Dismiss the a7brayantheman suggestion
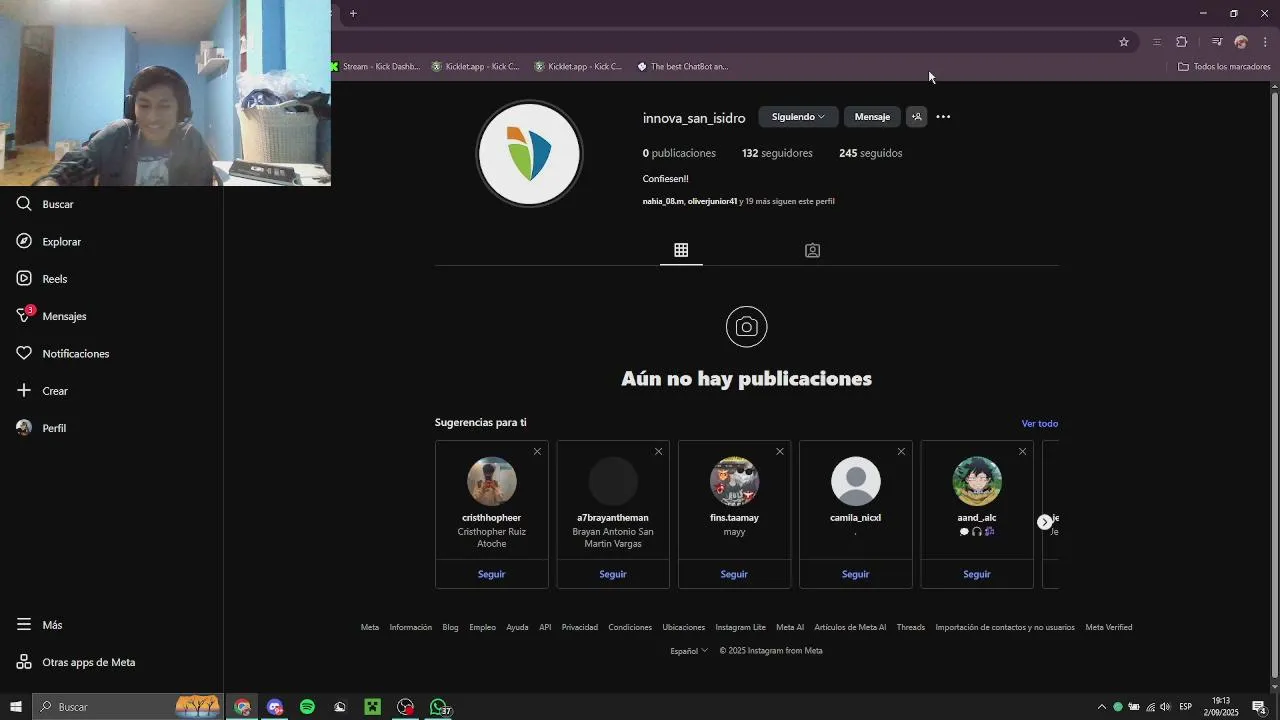The height and width of the screenshot is (720, 1280). point(658,452)
